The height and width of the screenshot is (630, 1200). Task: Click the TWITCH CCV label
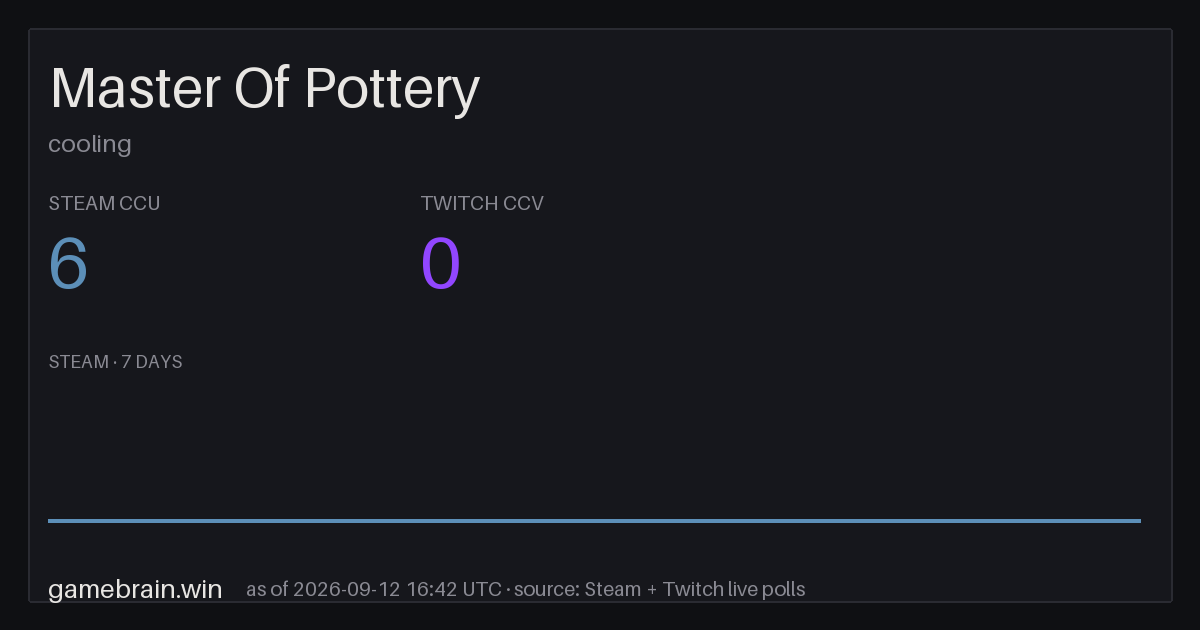pos(482,203)
